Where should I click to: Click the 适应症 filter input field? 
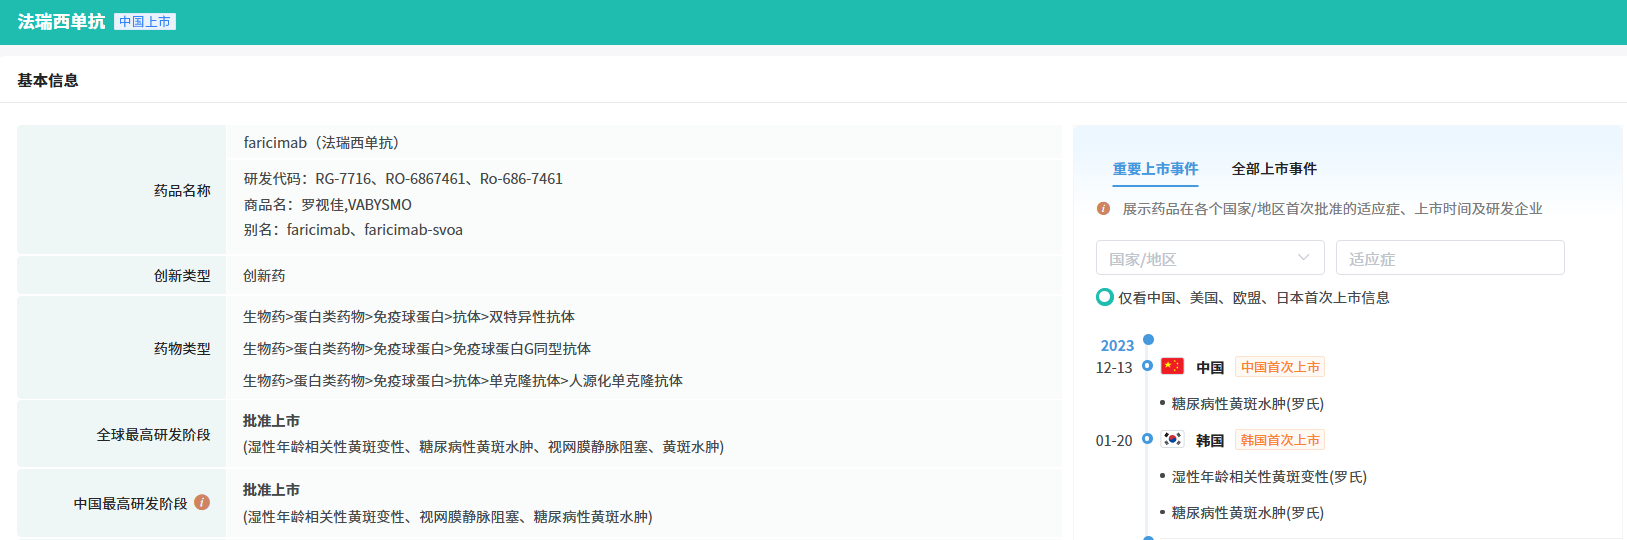pos(1450,258)
